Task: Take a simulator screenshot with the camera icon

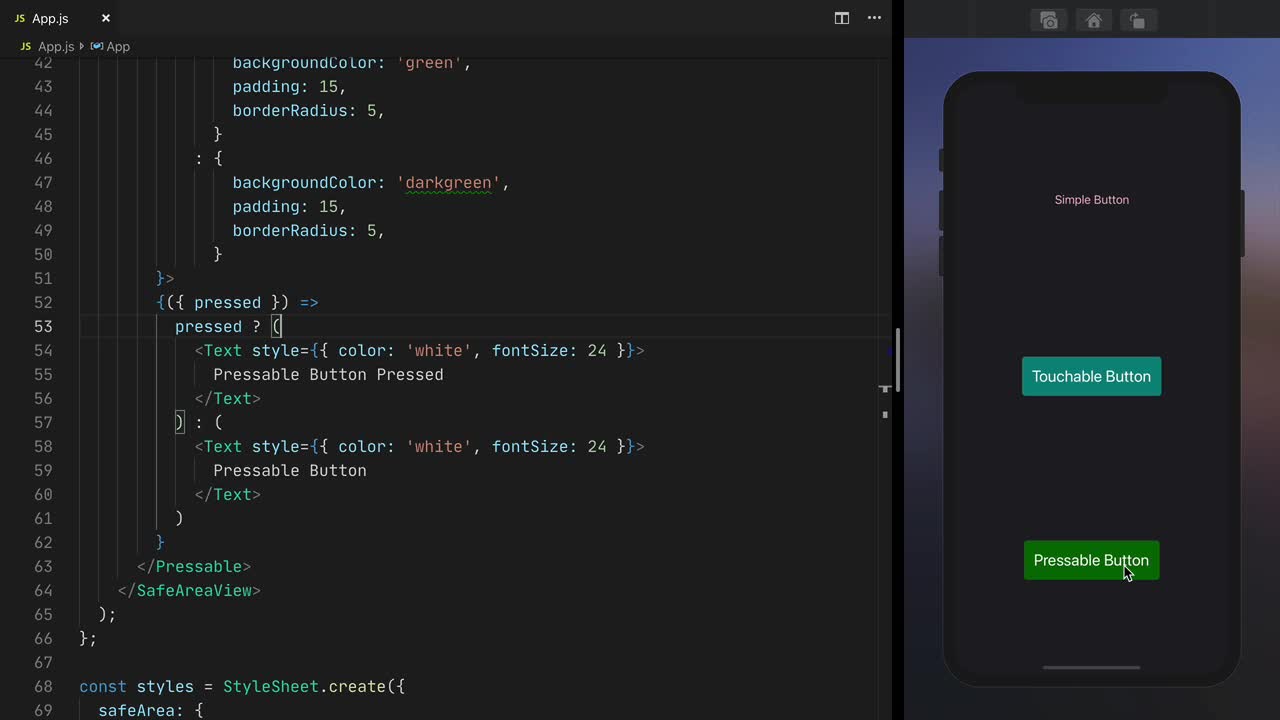Action: pyautogui.click(x=1049, y=20)
